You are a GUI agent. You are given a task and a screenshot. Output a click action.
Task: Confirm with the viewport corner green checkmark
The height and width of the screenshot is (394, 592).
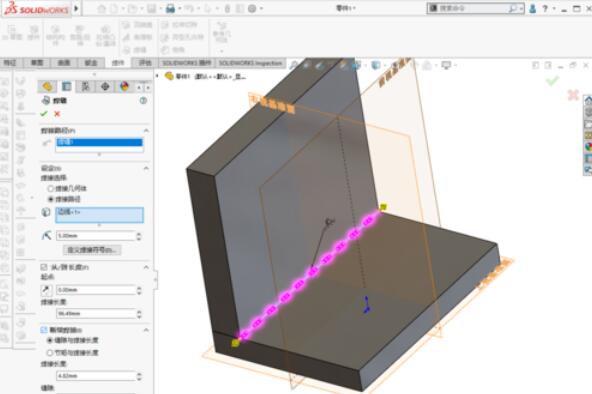point(553,80)
